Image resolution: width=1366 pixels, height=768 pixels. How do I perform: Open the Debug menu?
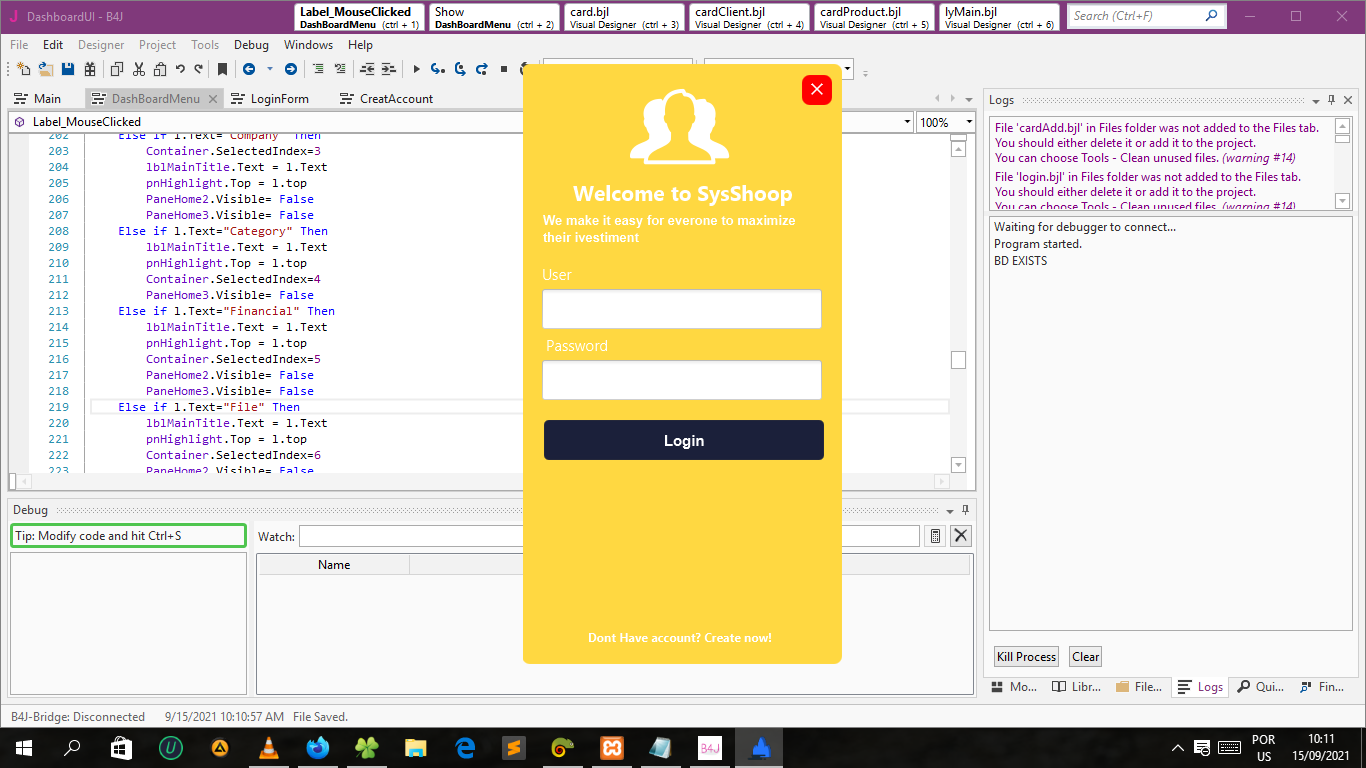[251, 45]
